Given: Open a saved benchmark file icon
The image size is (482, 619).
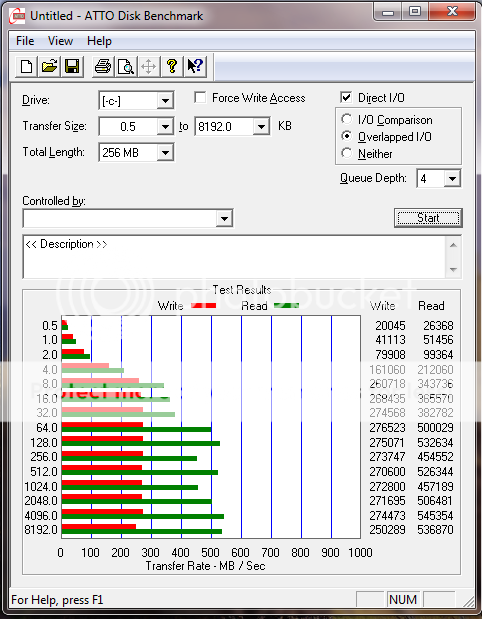Looking at the screenshot, I should coord(49,66).
